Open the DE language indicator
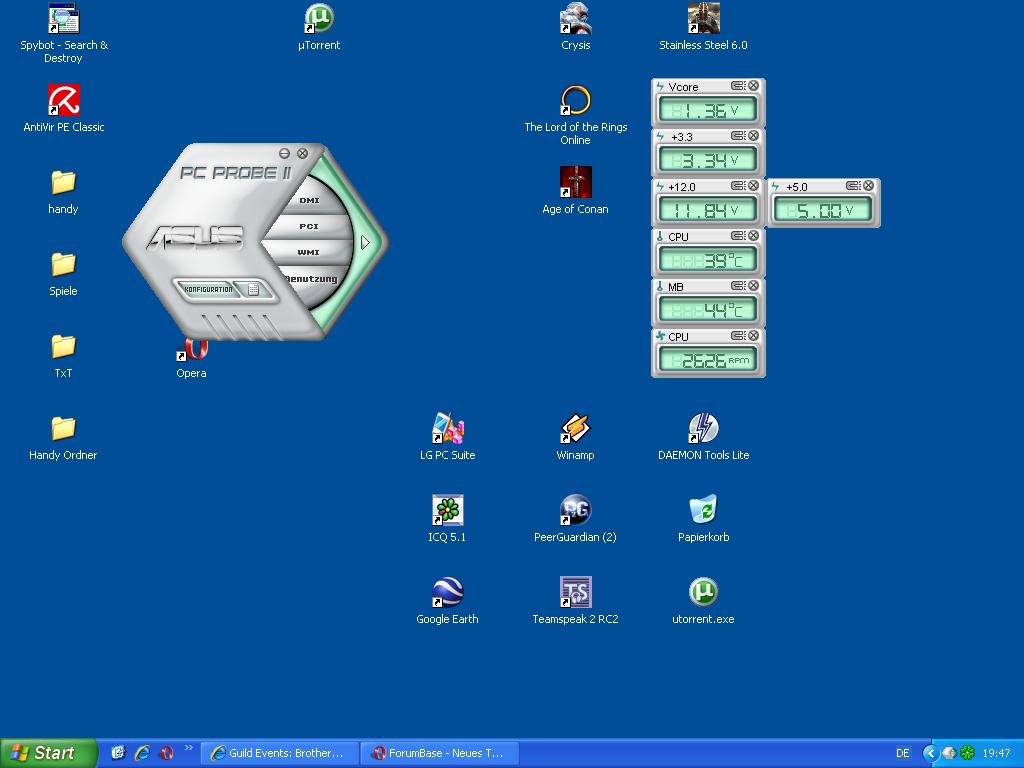 pos(903,753)
